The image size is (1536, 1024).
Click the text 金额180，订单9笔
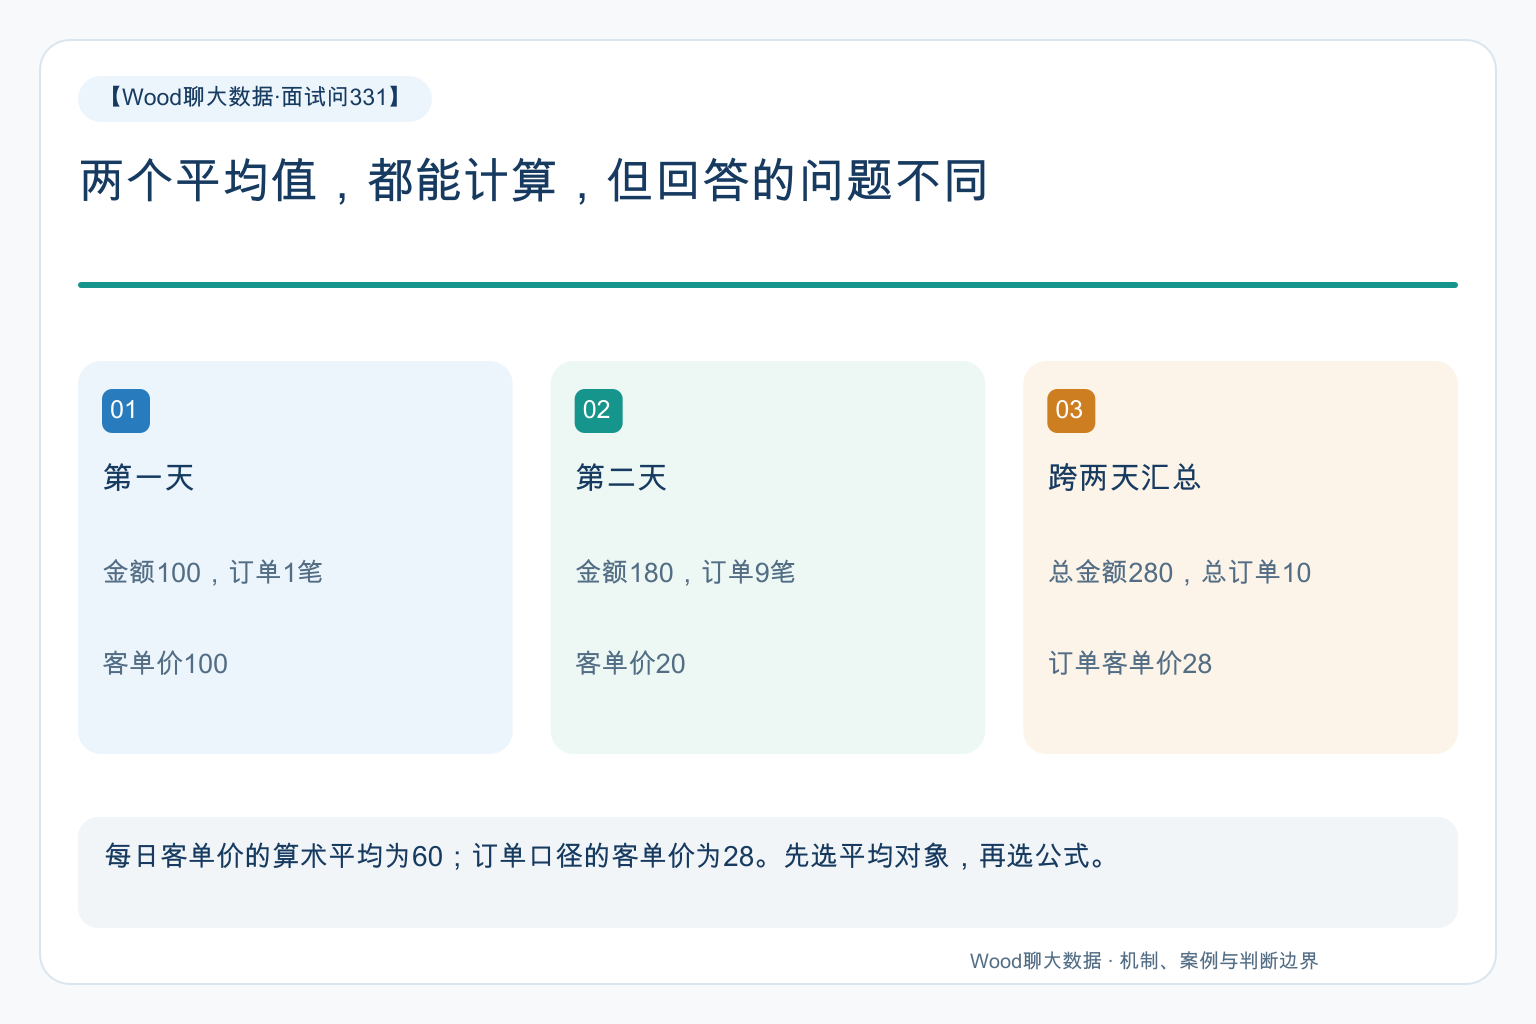(x=685, y=572)
